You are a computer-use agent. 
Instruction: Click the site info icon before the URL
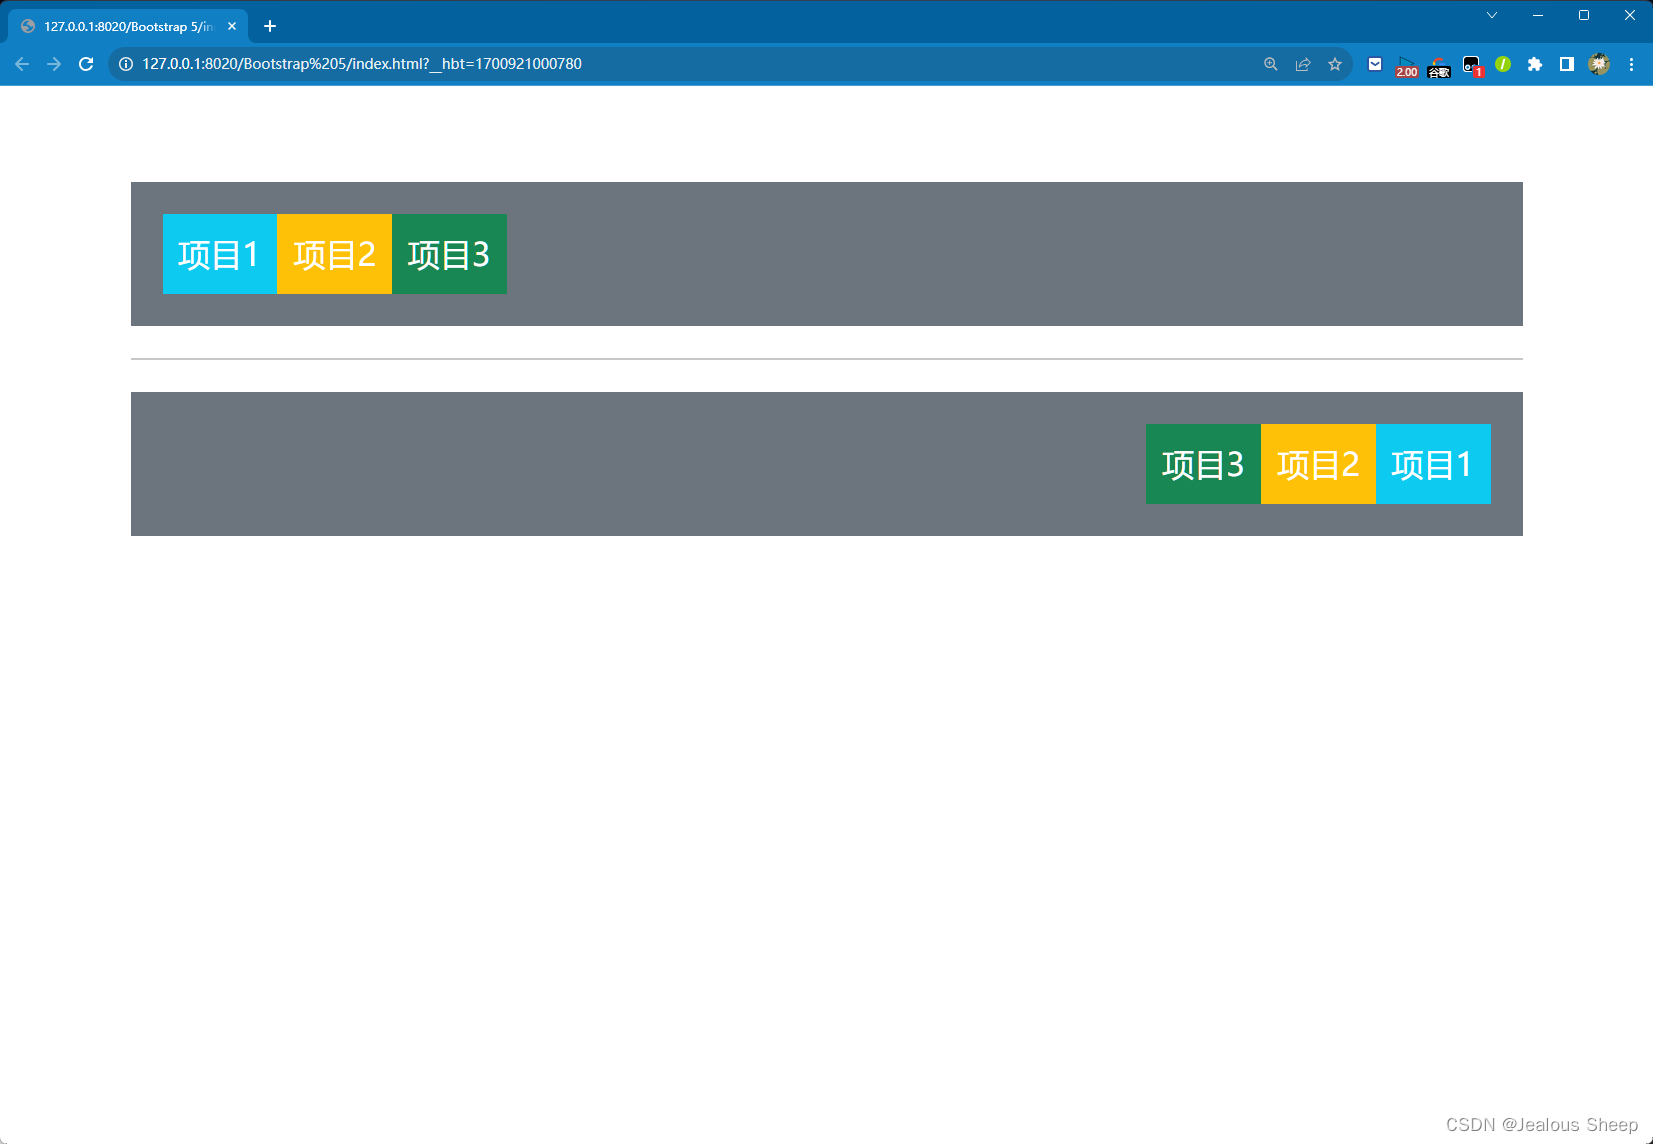[x=125, y=63]
